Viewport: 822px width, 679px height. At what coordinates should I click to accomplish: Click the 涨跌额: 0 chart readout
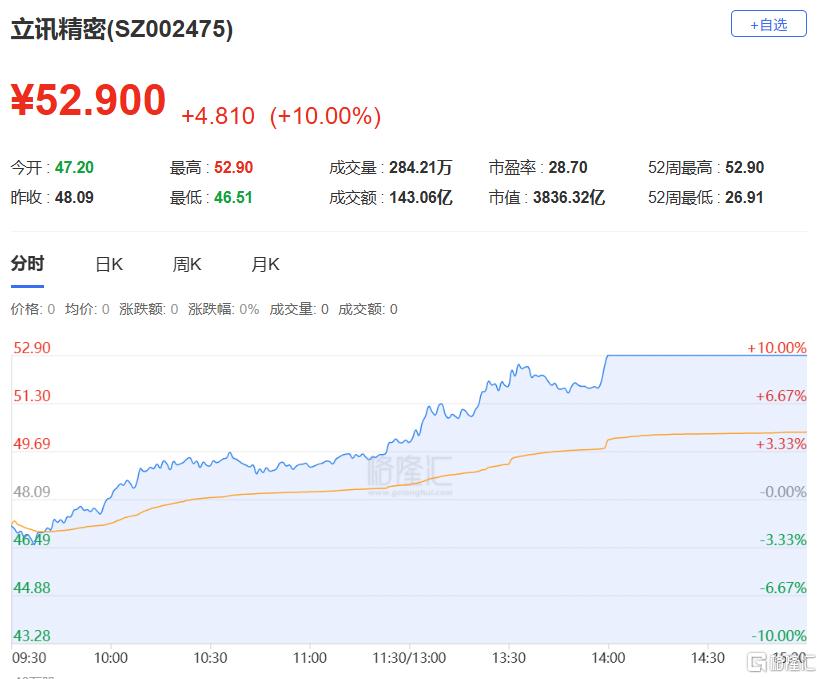point(148,309)
